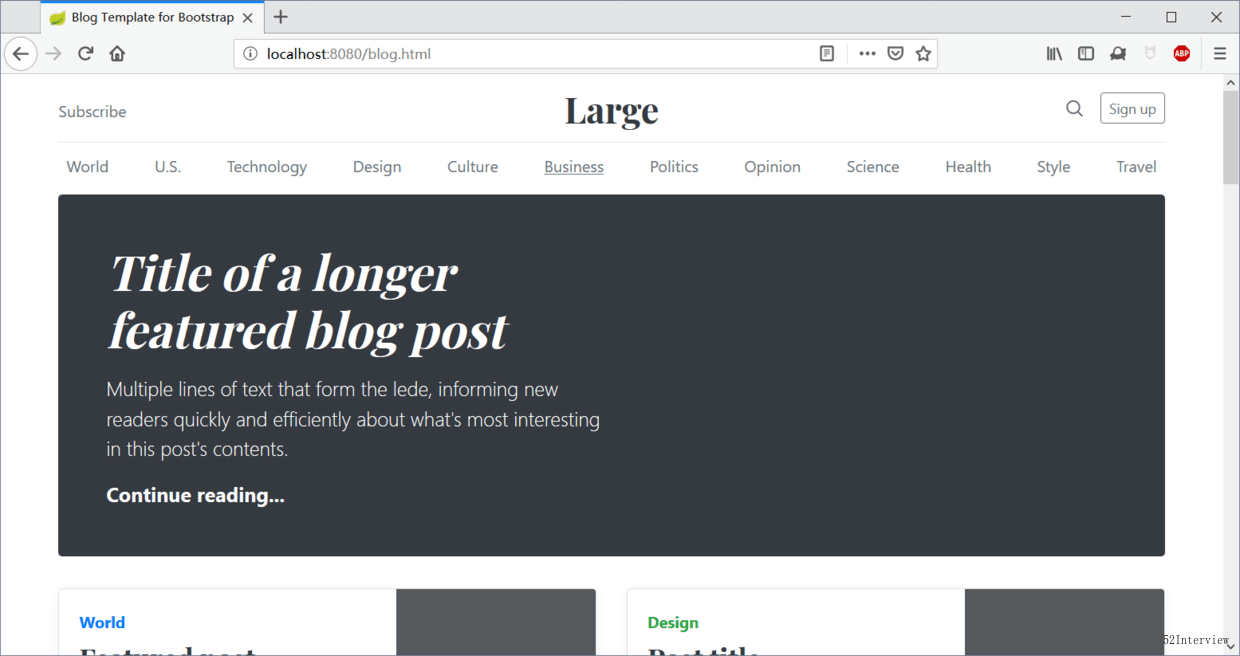Close the Blog Template tab
This screenshot has width=1240, height=656.
(x=248, y=18)
